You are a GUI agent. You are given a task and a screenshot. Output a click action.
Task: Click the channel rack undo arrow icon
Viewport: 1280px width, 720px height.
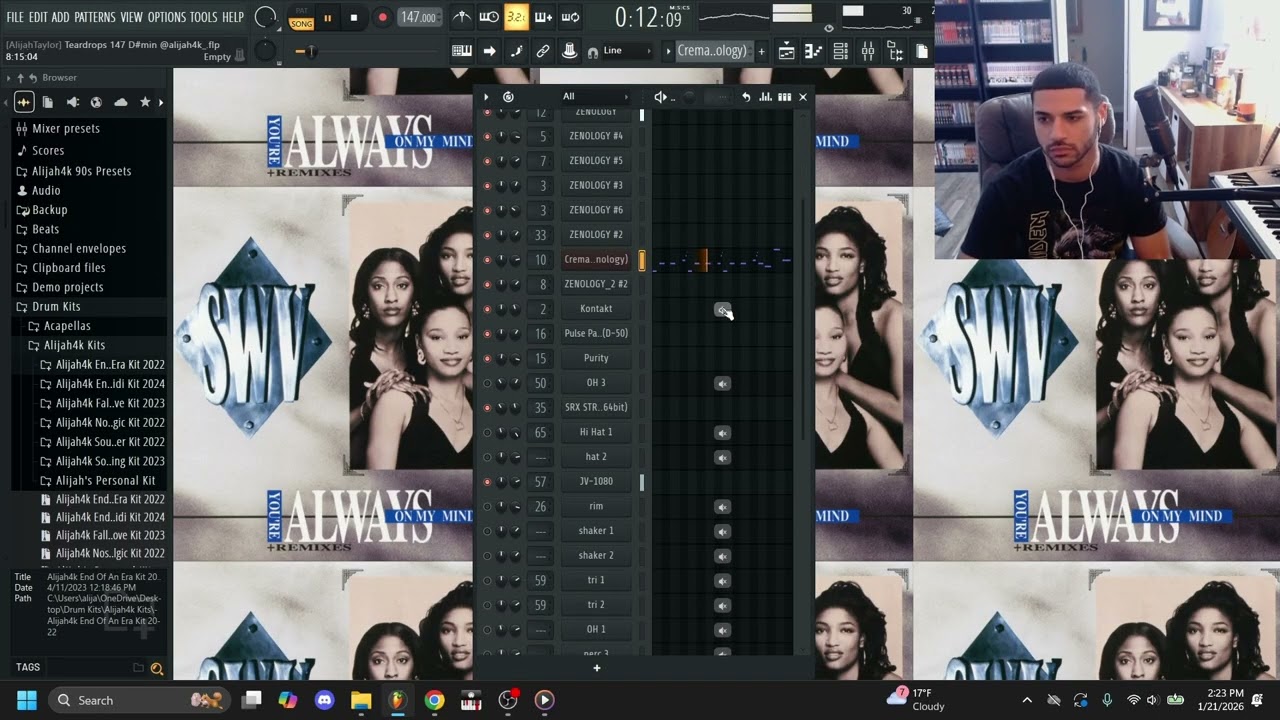point(746,97)
